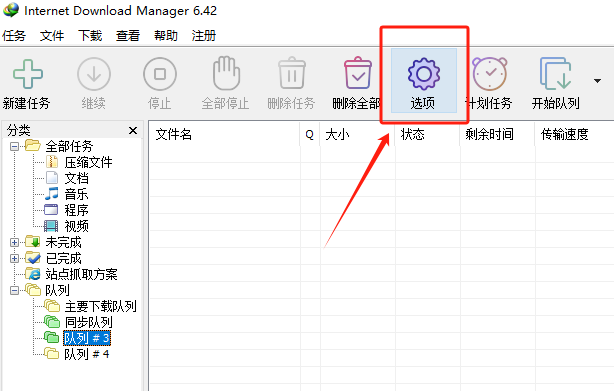Collapse the 全部任务 tree node
Image resolution: width=614 pixels, height=391 pixels.
pos(14,147)
